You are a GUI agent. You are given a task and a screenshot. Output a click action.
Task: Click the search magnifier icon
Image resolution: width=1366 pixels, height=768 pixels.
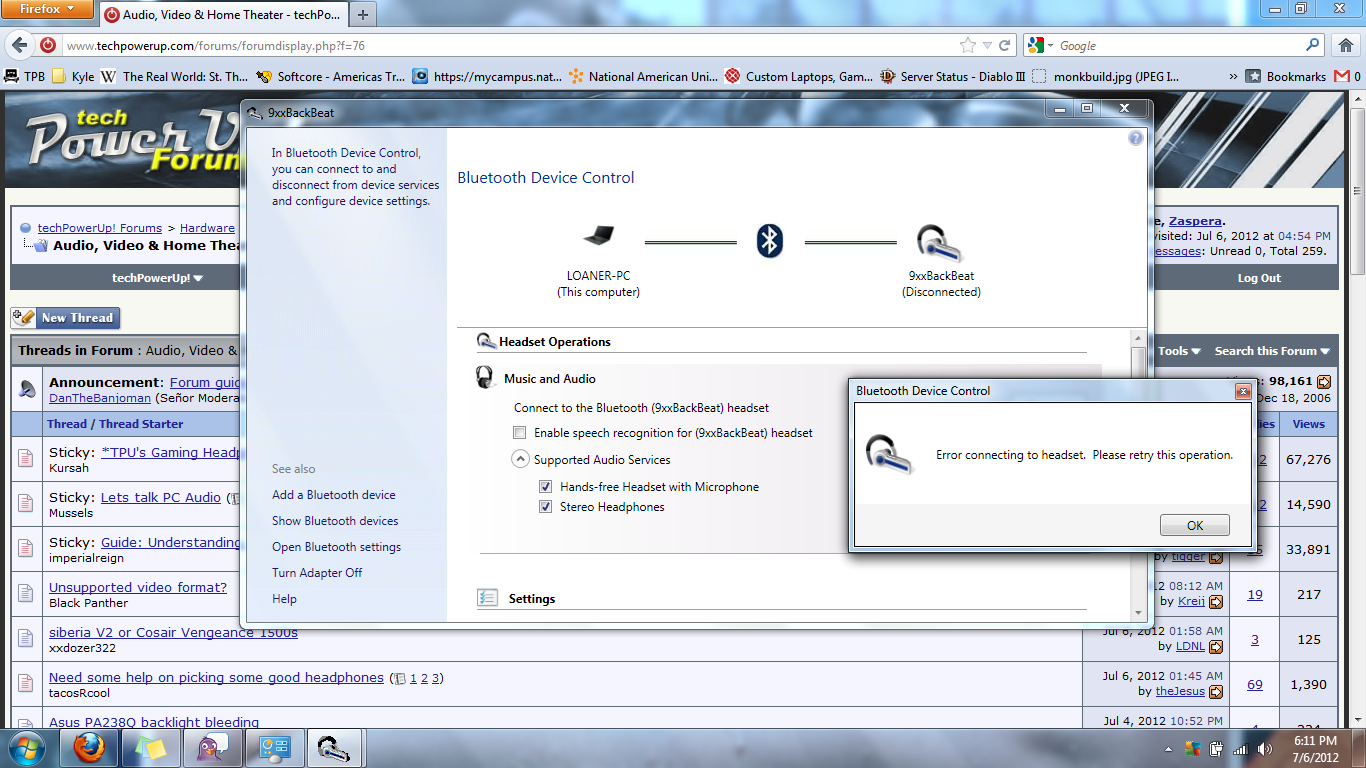pyautogui.click(x=1313, y=45)
